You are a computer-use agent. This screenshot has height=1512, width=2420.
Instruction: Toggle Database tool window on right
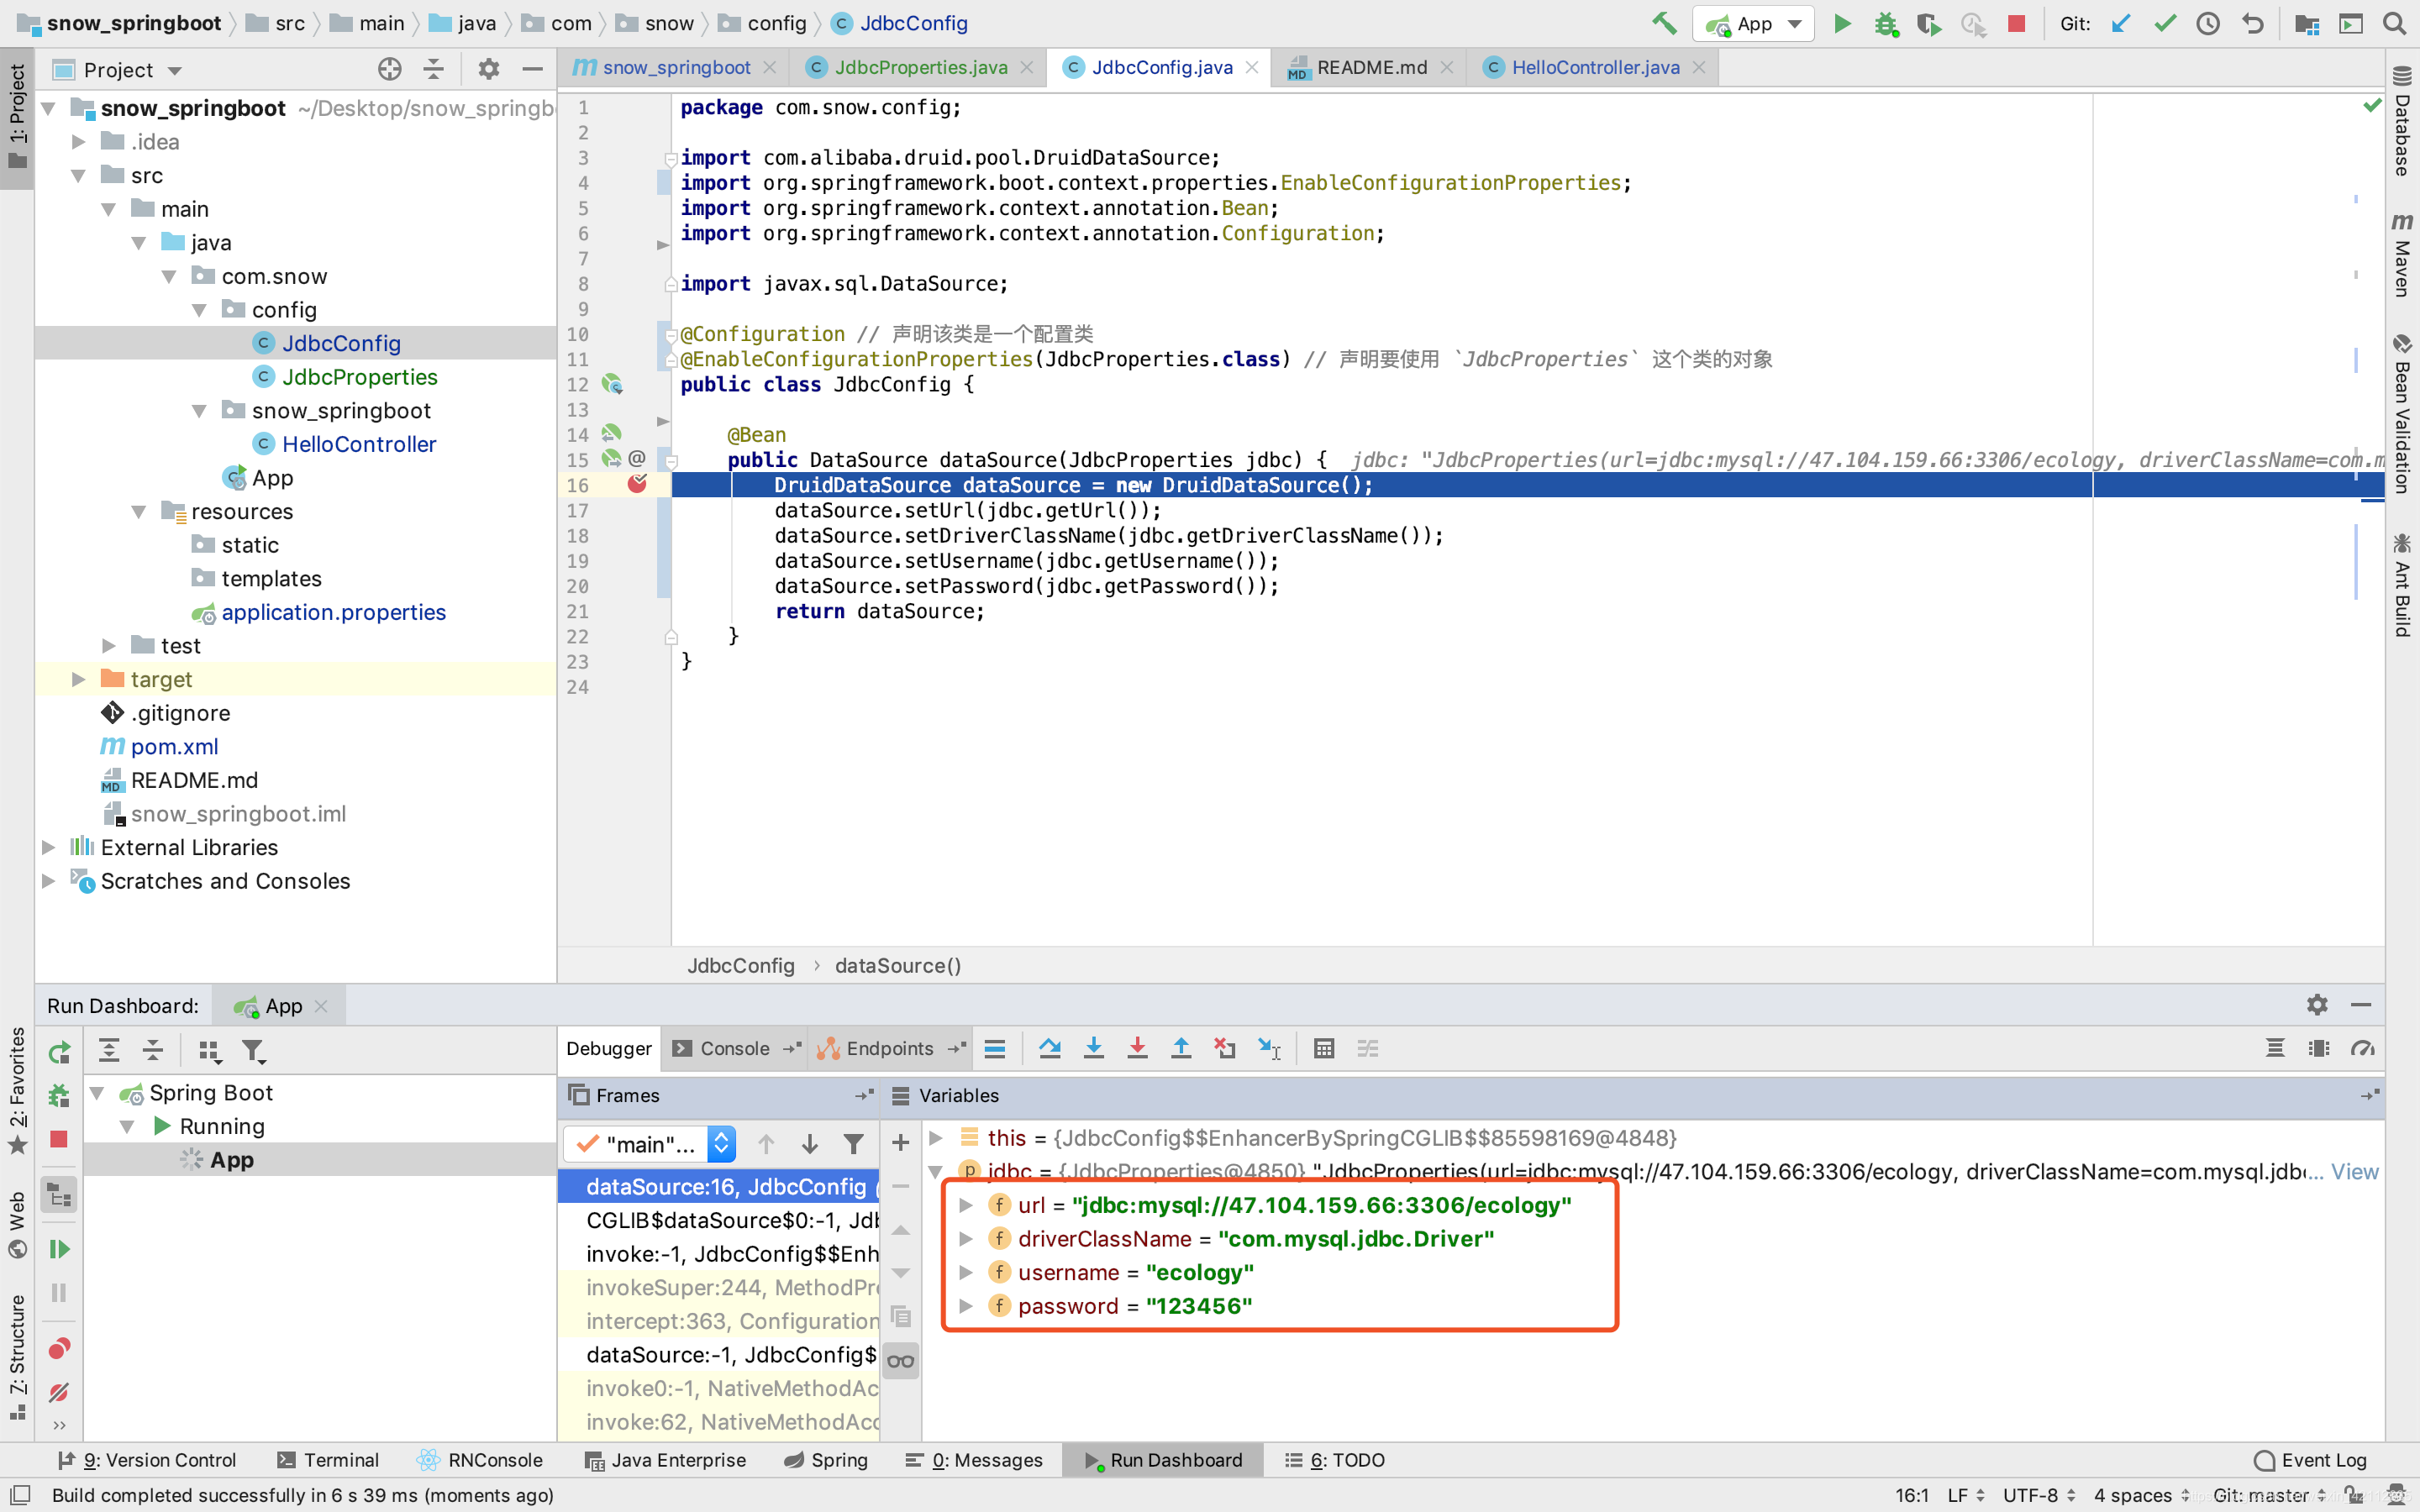tap(2402, 121)
